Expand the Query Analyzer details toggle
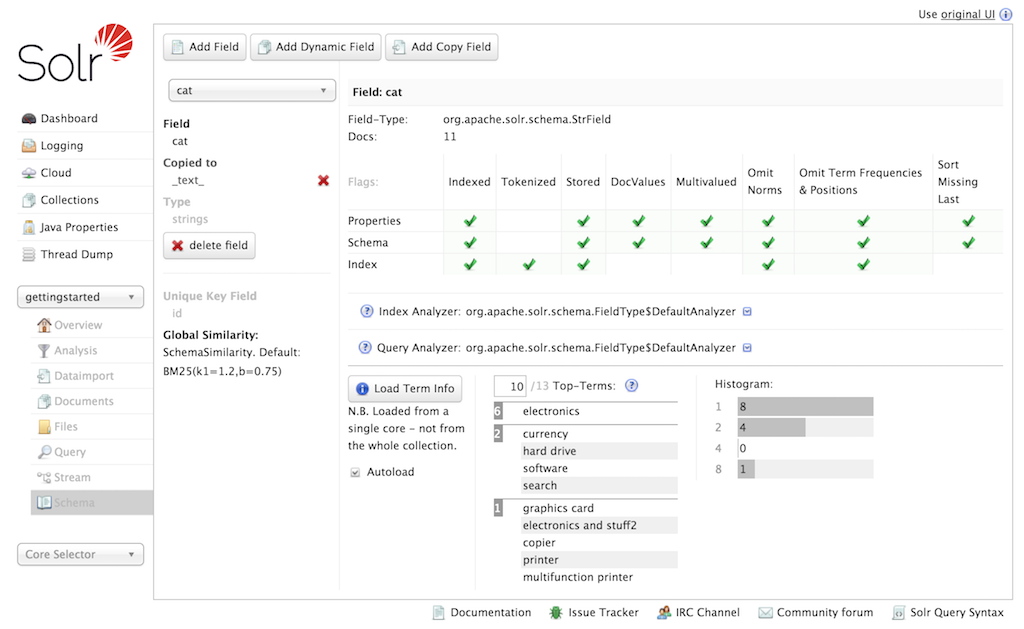The image size is (1024, 629). (x=747, y=348)
